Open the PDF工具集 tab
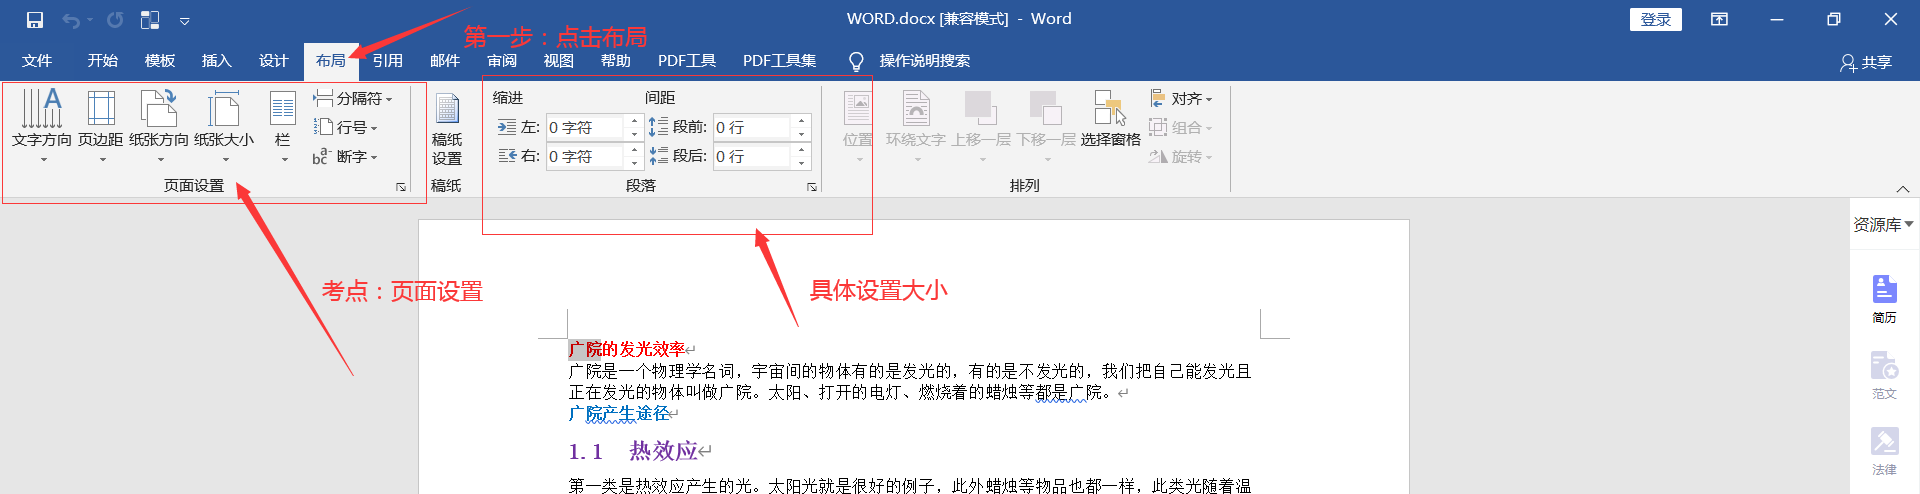 click(x=780, y=61)
